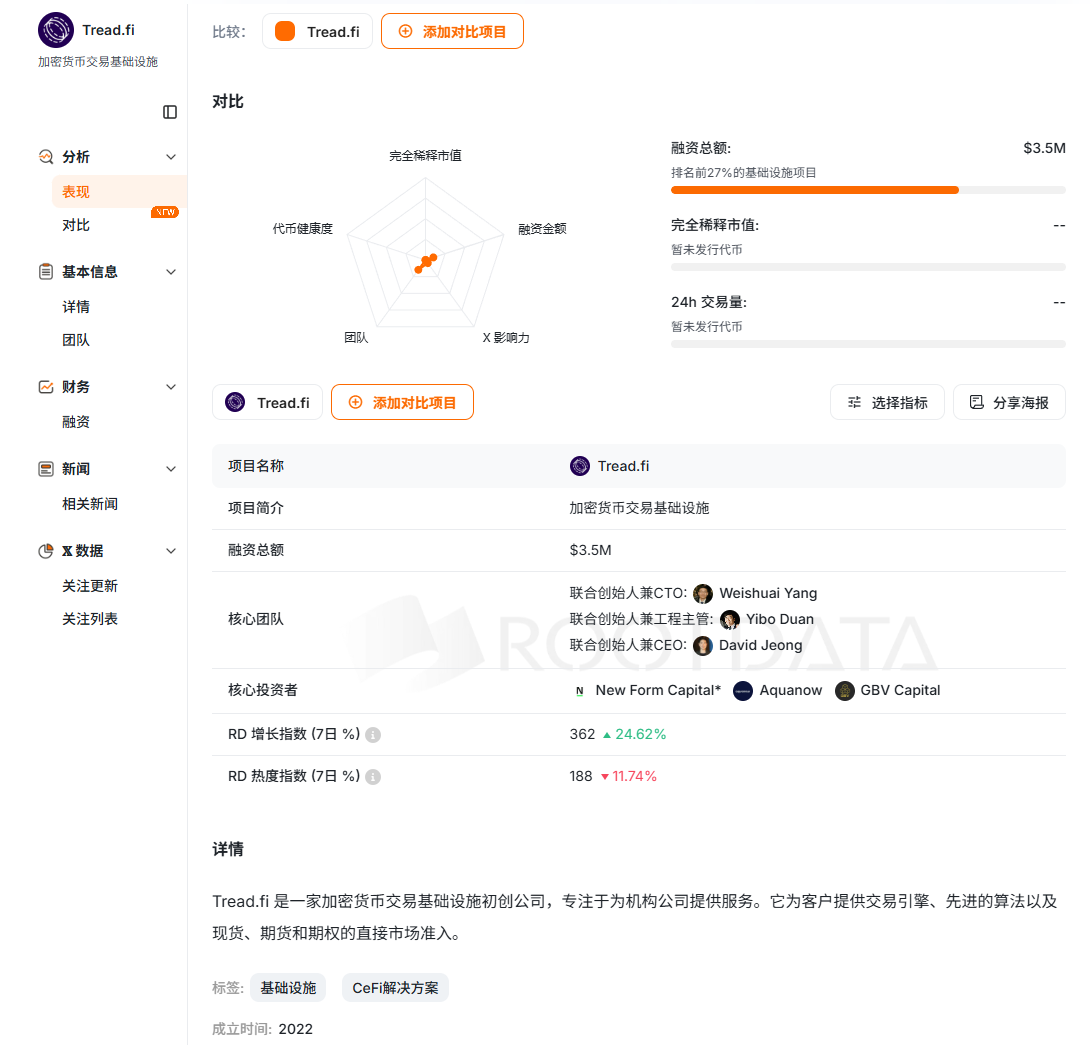Click the New Form Capital logo

580,691
